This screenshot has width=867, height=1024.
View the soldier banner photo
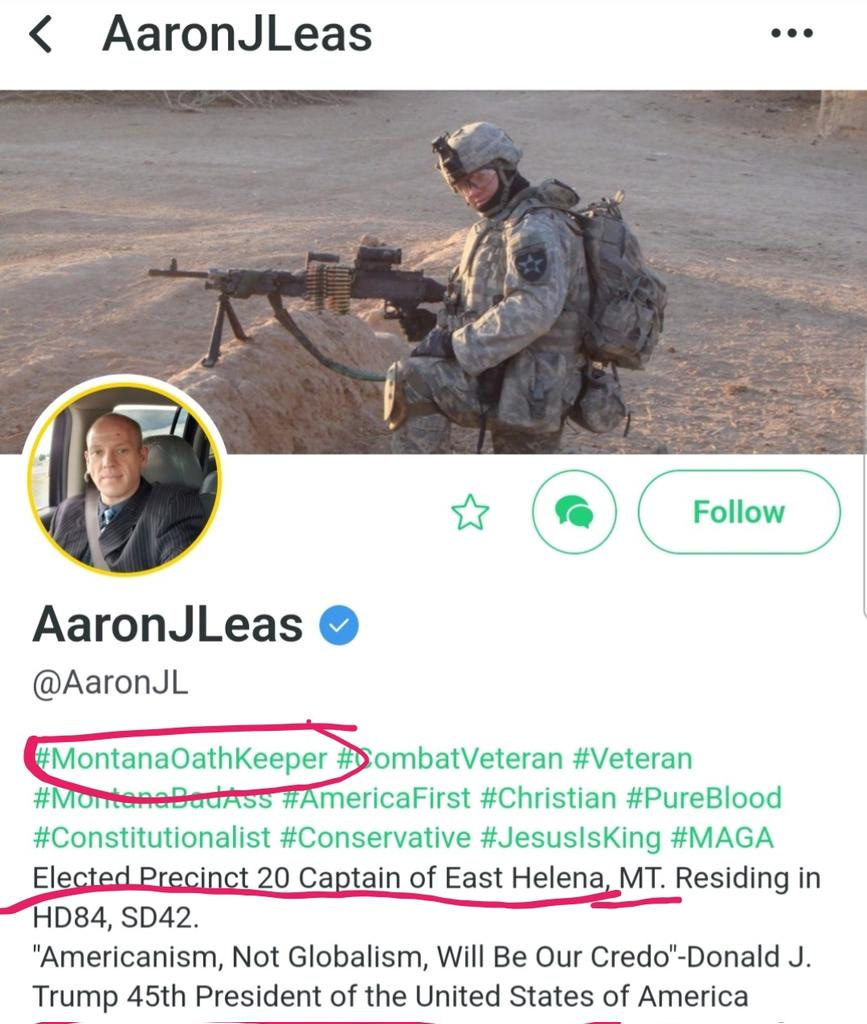[434, 272]
